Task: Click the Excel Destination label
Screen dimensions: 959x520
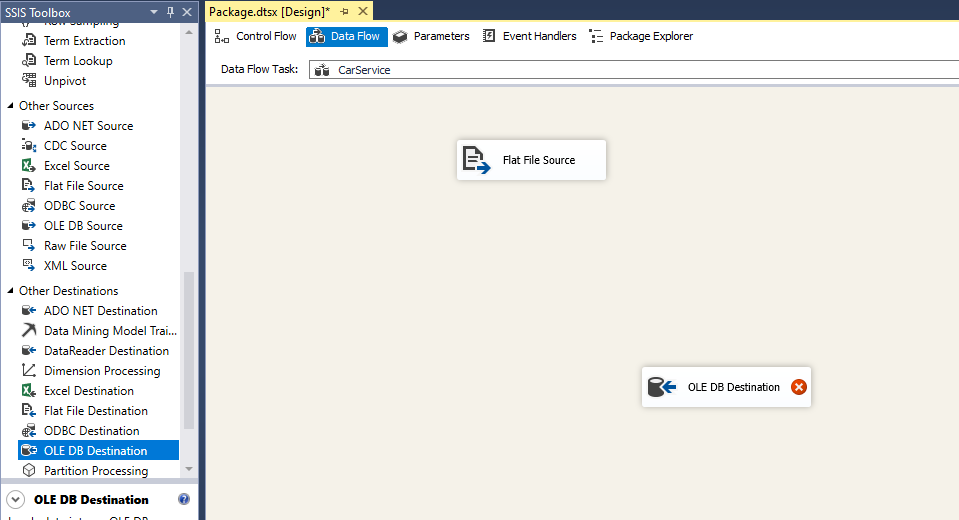Action: 89,391
